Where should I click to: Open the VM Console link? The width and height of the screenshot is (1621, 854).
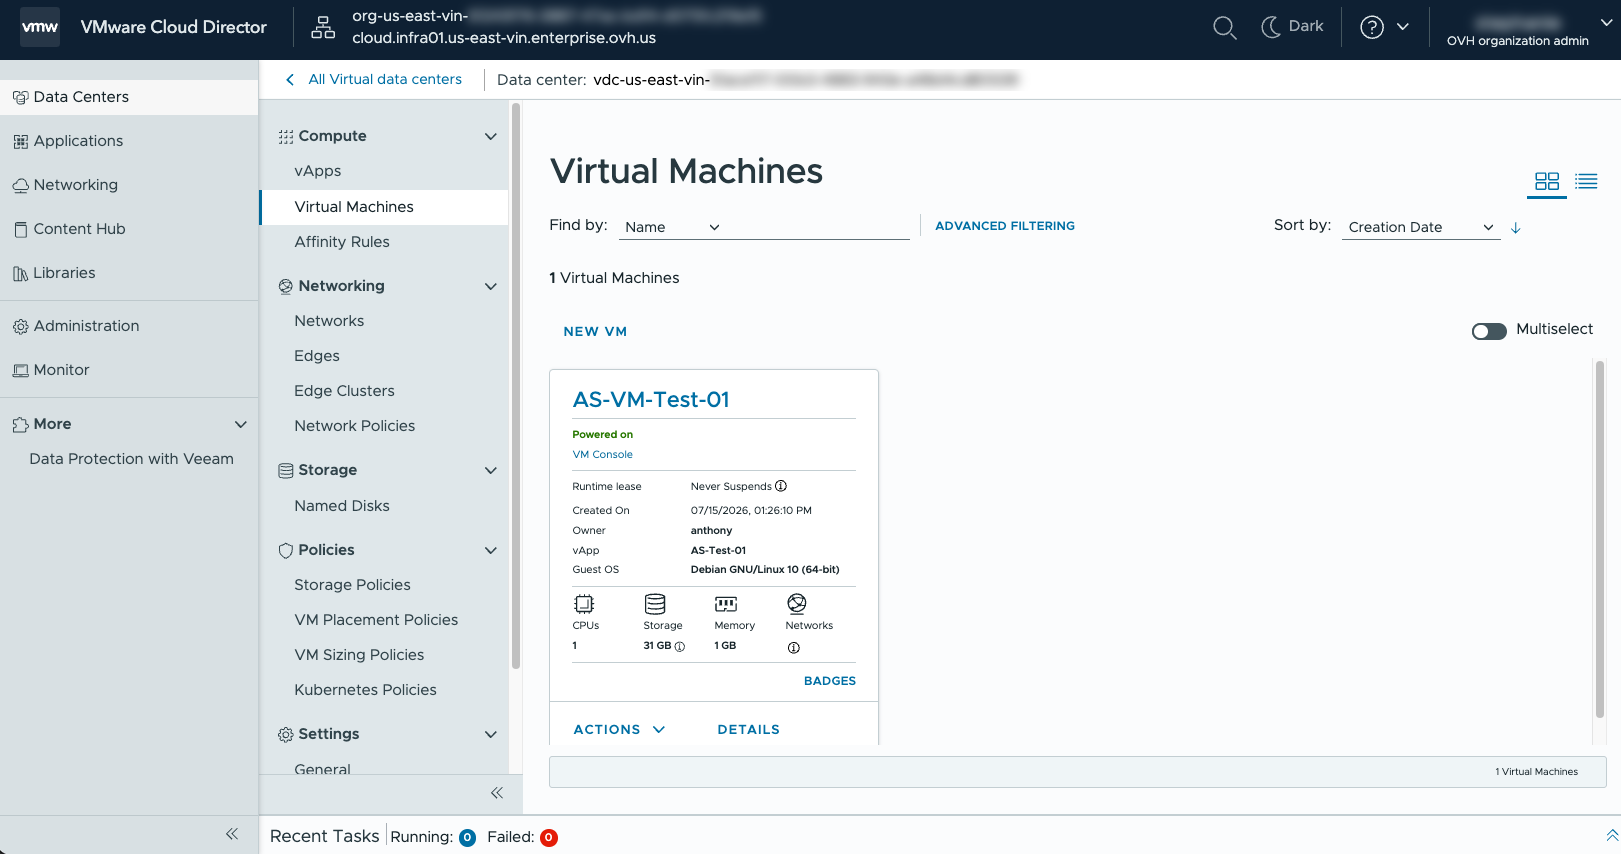602,454
